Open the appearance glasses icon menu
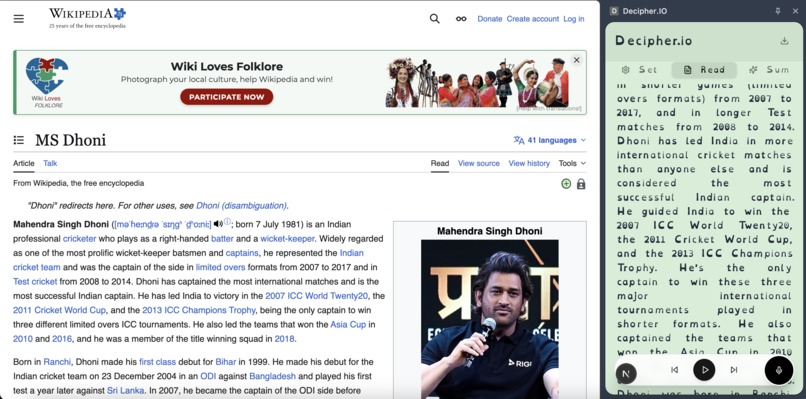806x399 pixels. [x=461, y=19]
